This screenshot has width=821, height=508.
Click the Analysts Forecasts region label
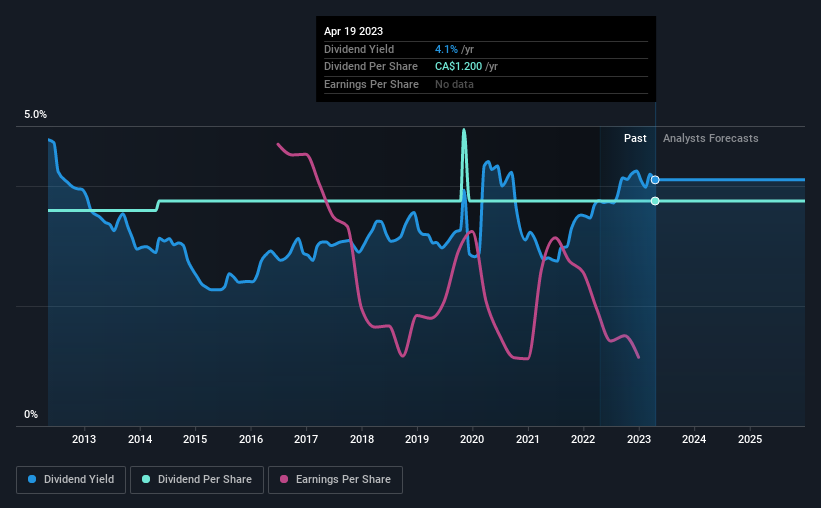coord(711,138)
